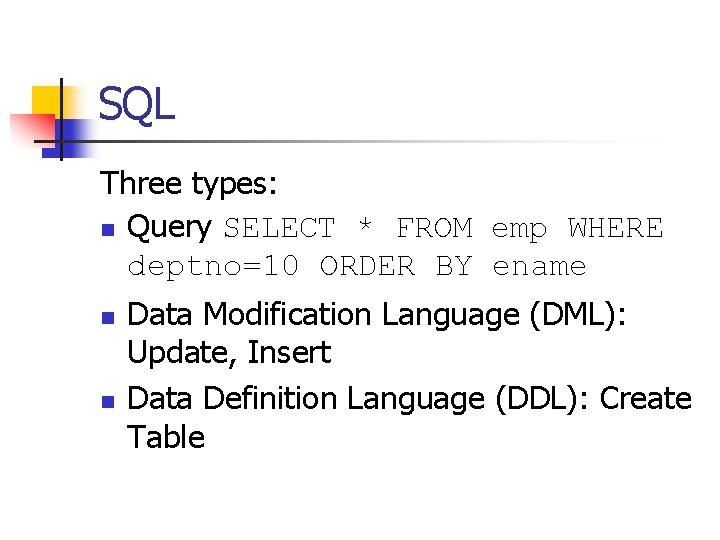Viewport: 720px width, 540px height.
Task: Click the "WHERE" keyword in the query
Action: [615, 229]
